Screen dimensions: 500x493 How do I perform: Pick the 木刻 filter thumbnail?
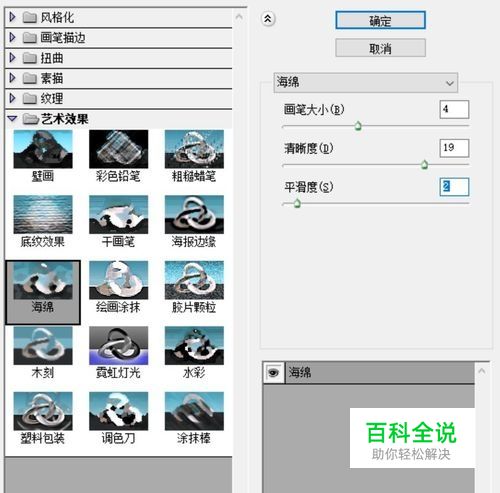[x=43, y=346]
